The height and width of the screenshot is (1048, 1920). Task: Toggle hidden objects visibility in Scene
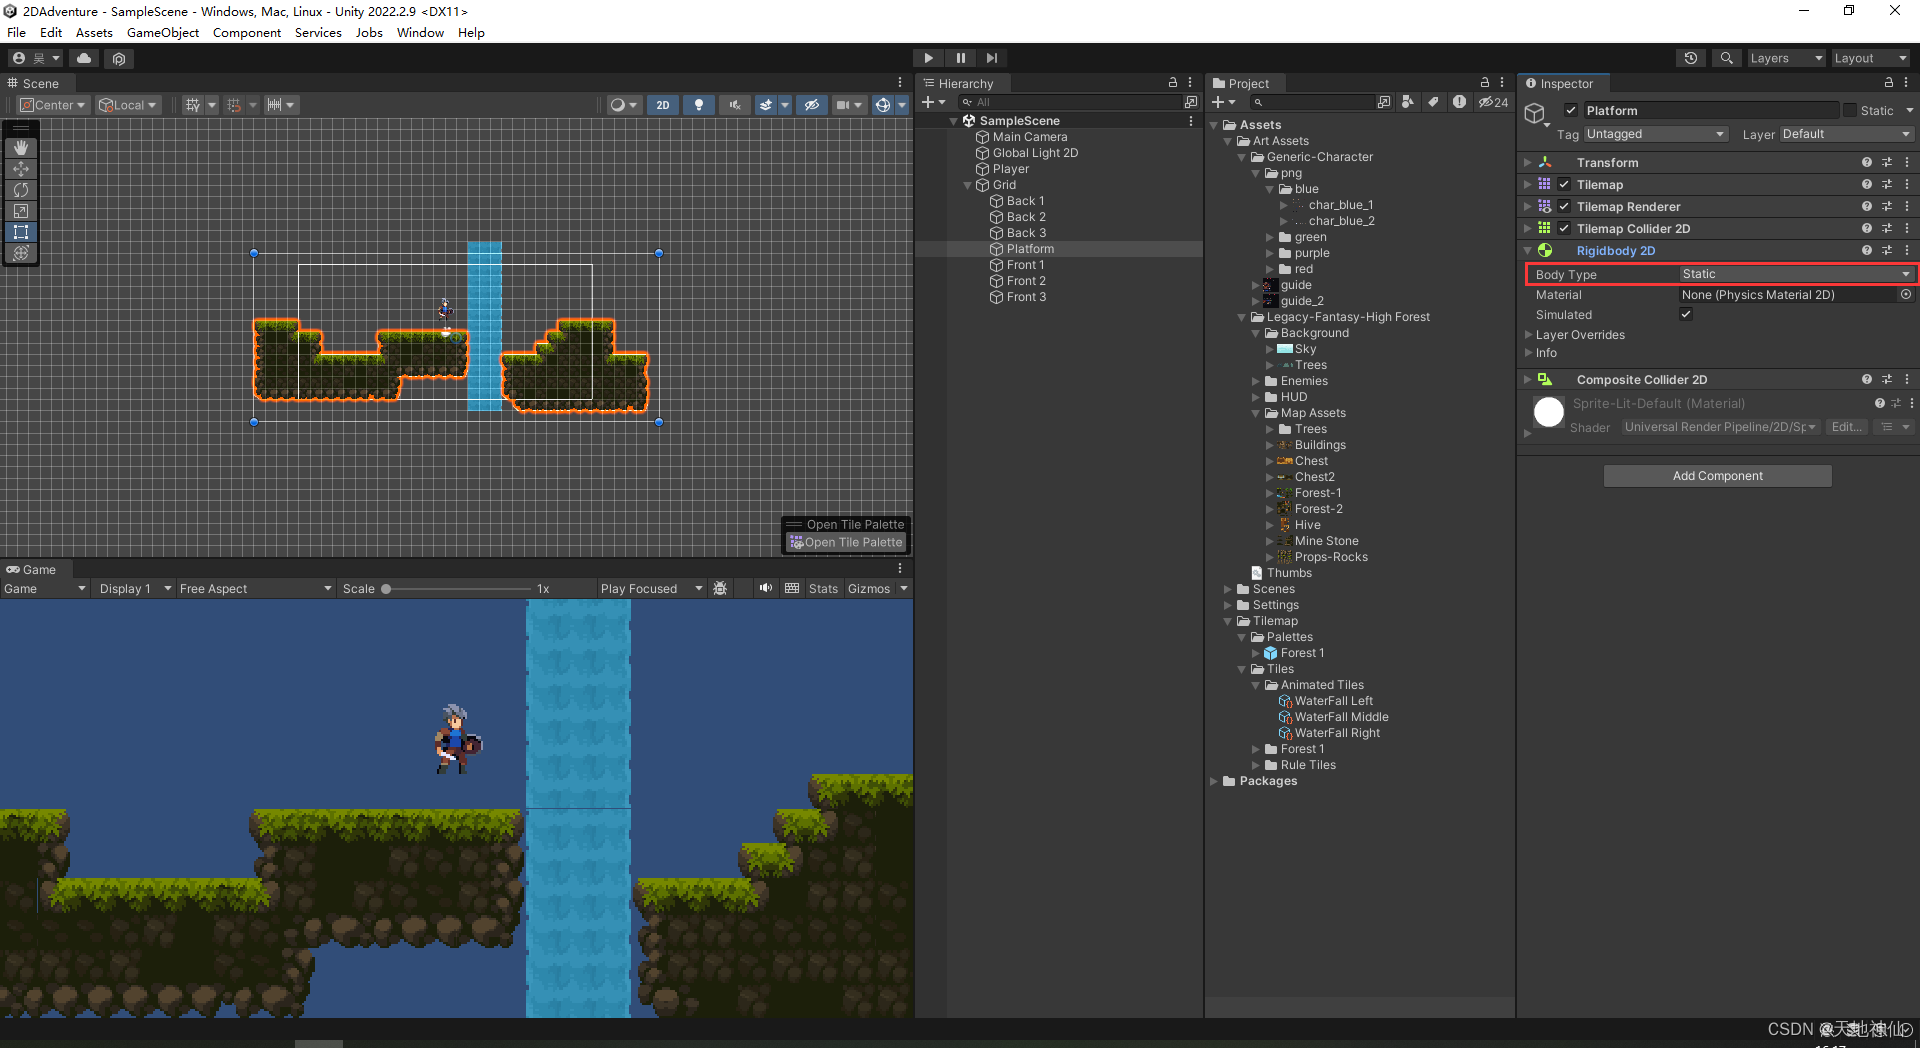[x=811, y=105]
